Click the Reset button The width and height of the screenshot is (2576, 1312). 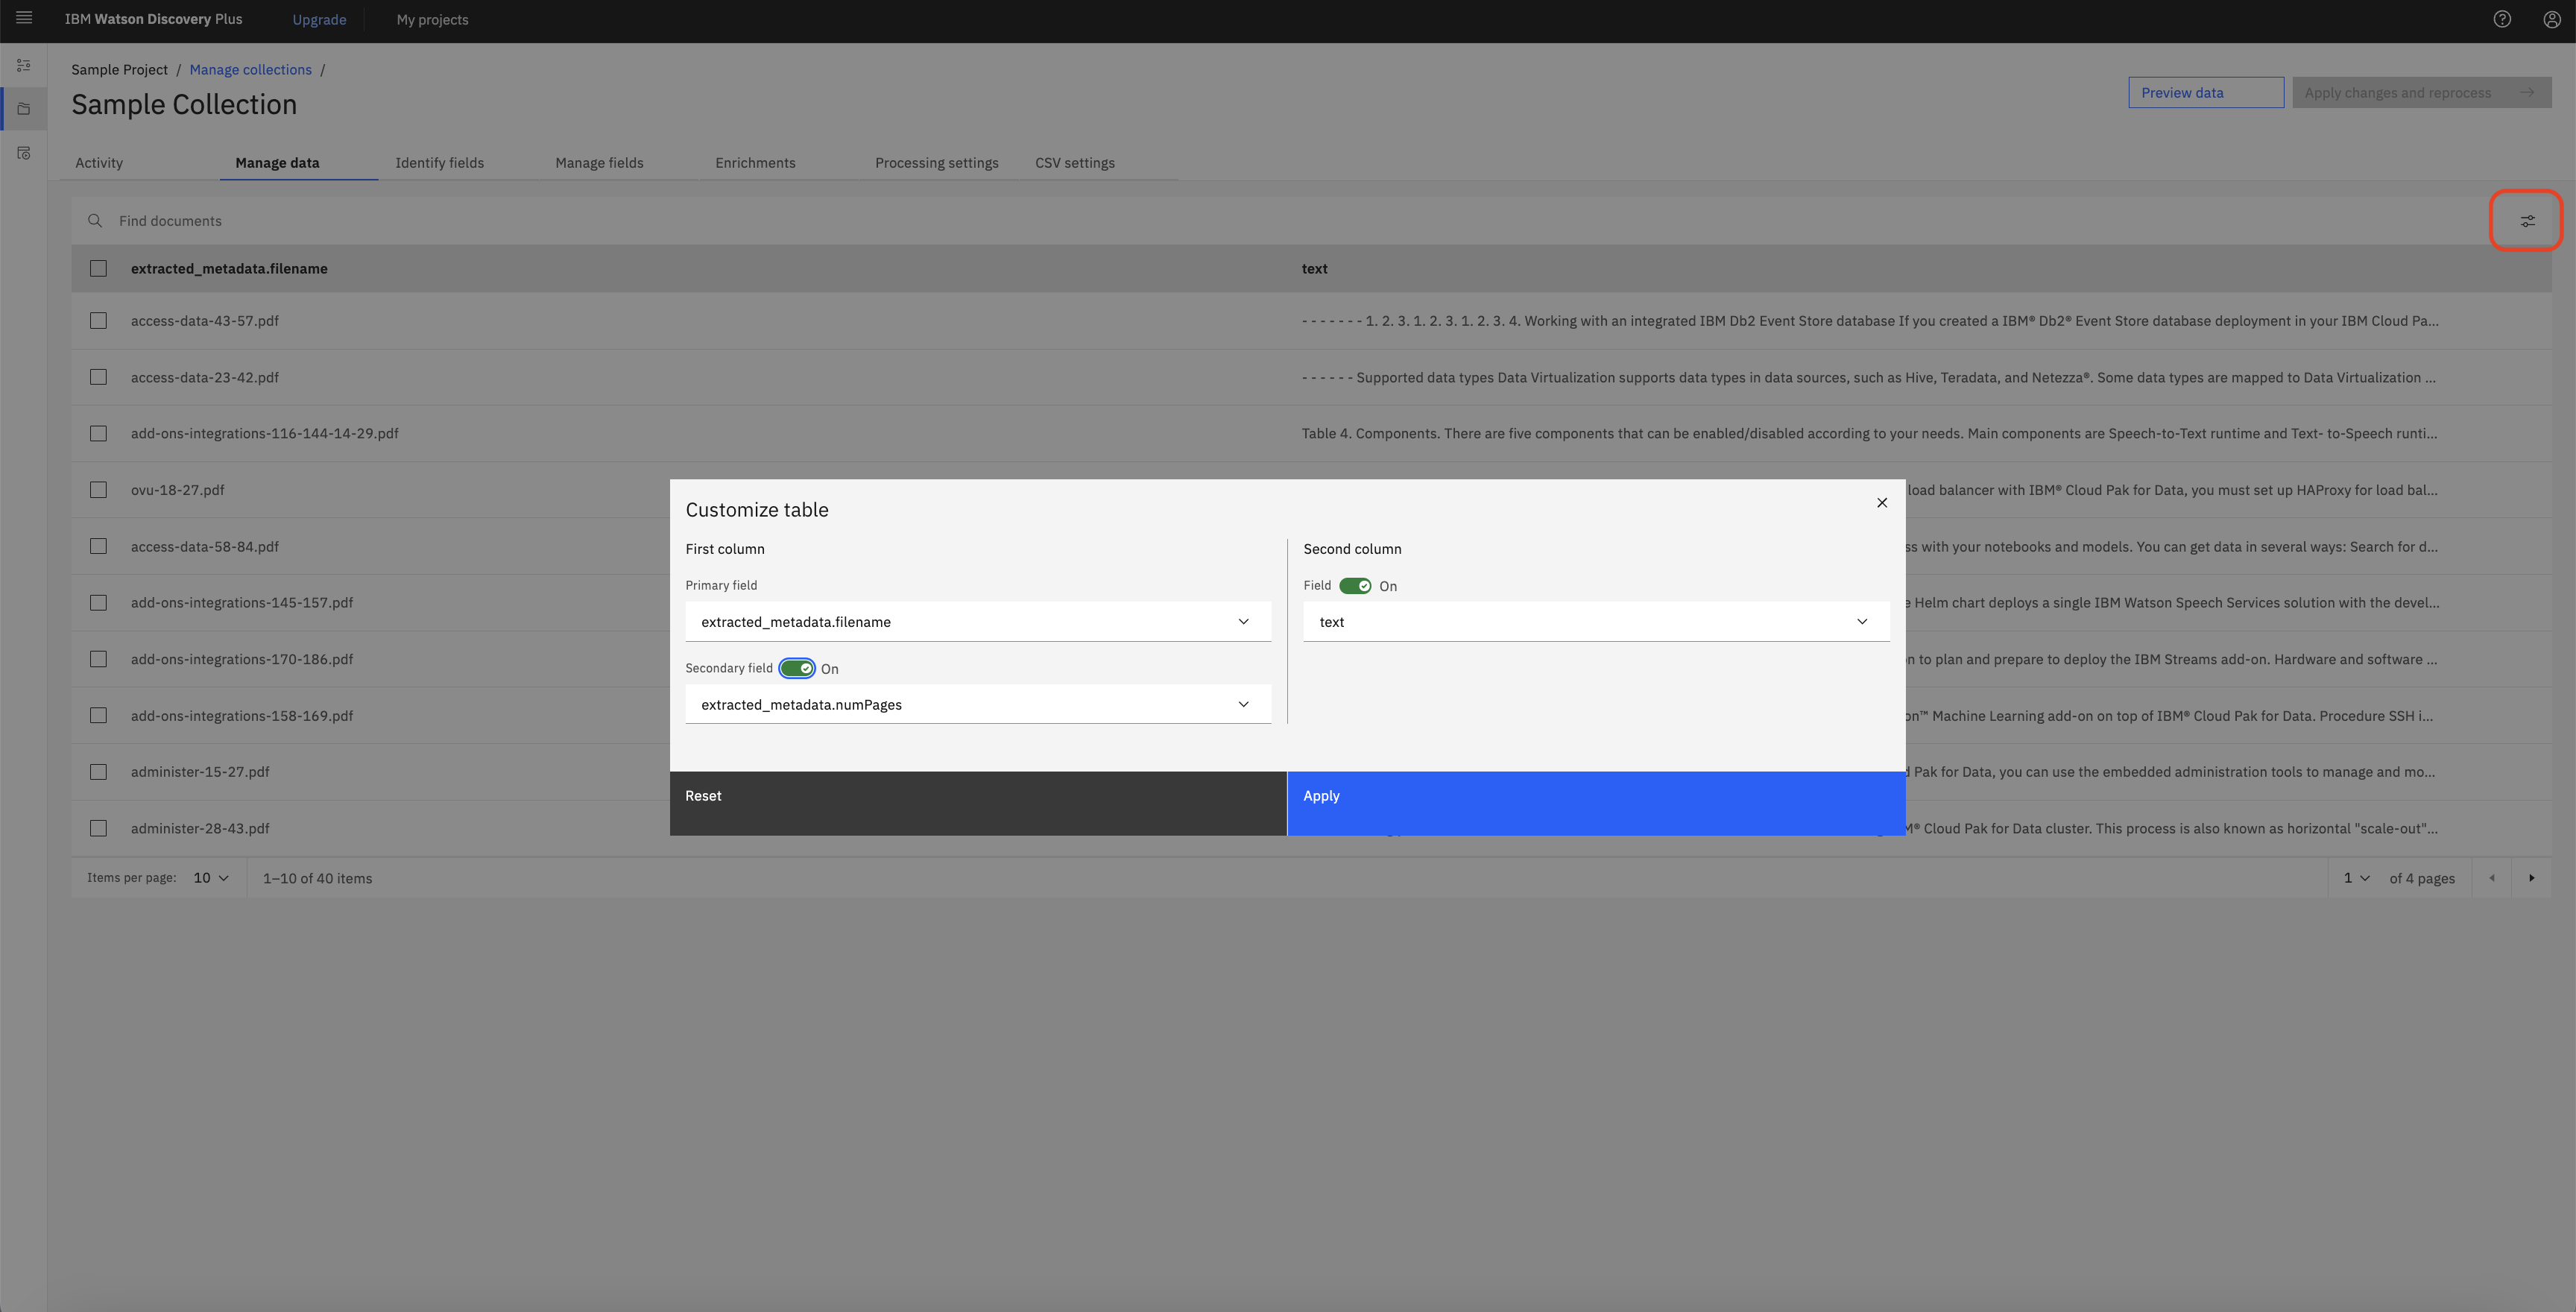click(978, 803)
